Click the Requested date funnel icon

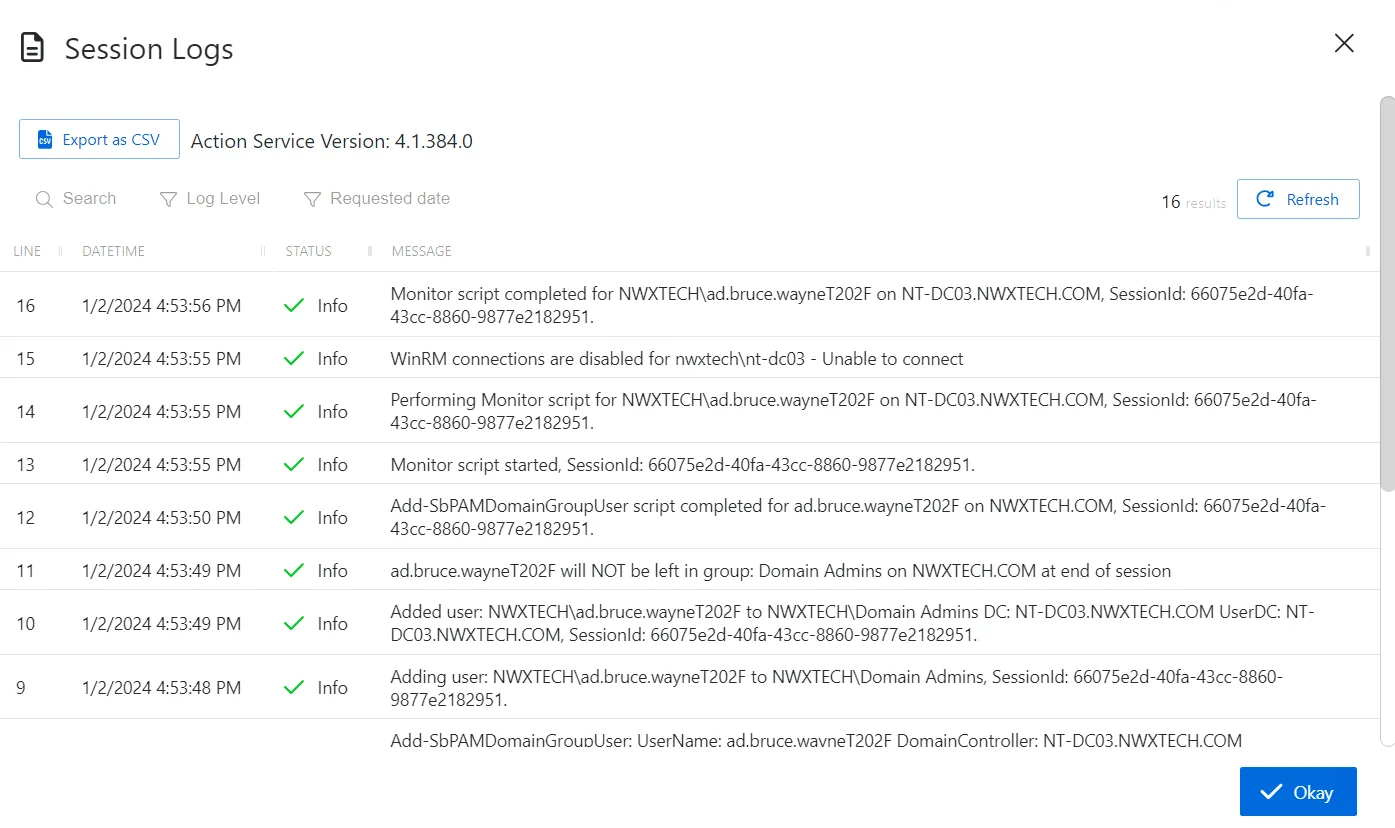pyautogui.click(x=312, y=200)
